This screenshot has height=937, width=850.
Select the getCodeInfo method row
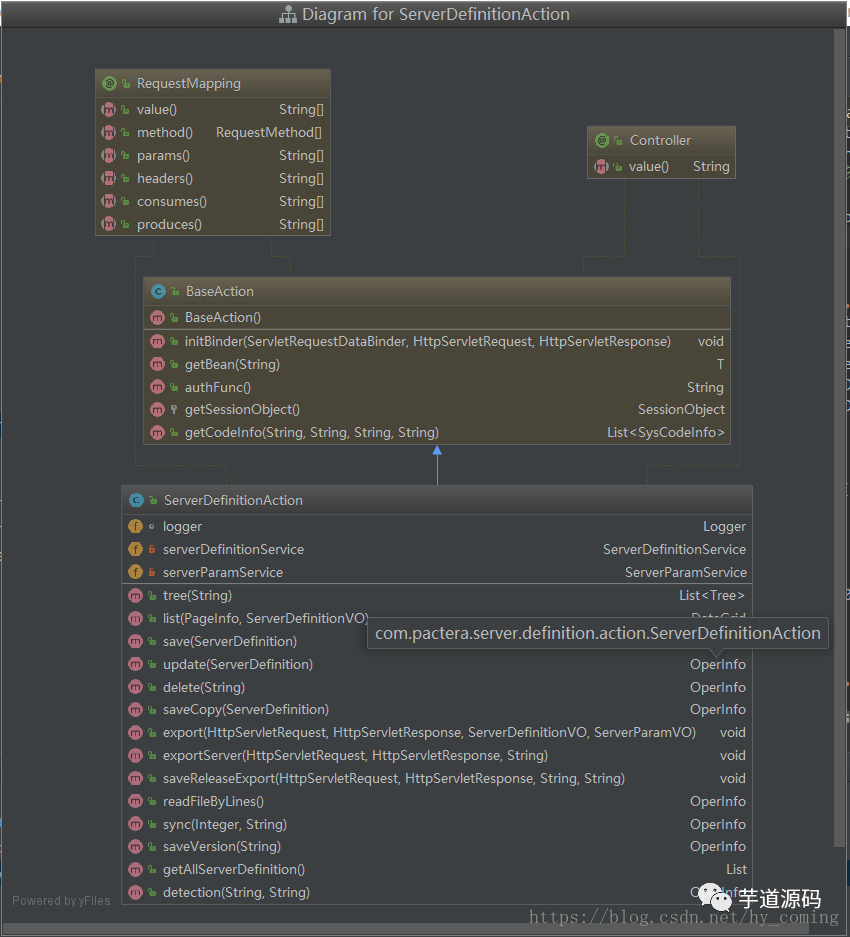pos(437,433)
